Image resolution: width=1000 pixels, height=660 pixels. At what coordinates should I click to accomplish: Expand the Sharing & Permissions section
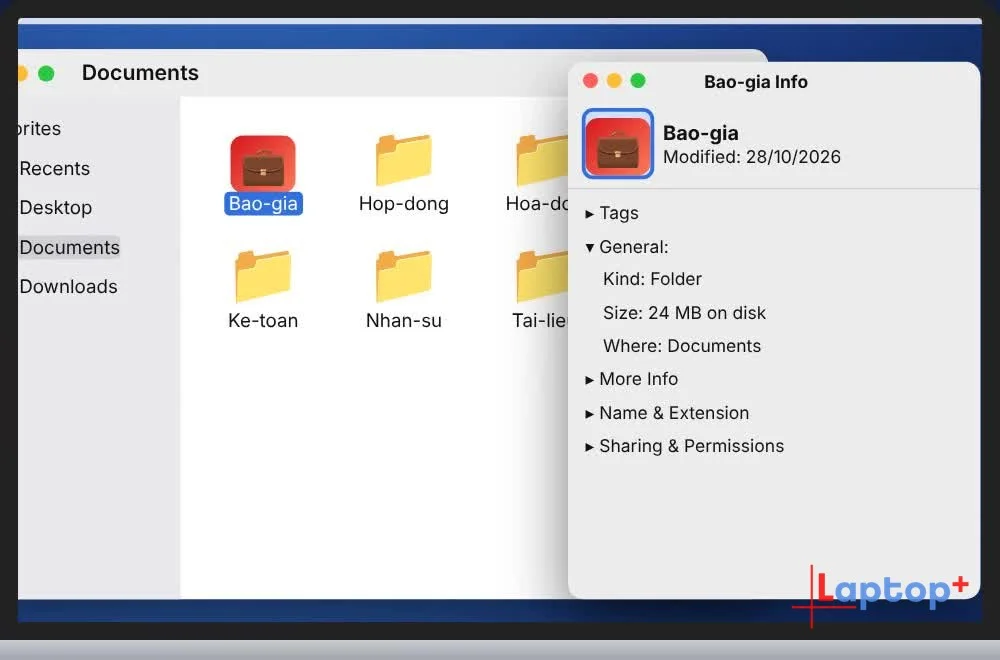coord(589,447)
